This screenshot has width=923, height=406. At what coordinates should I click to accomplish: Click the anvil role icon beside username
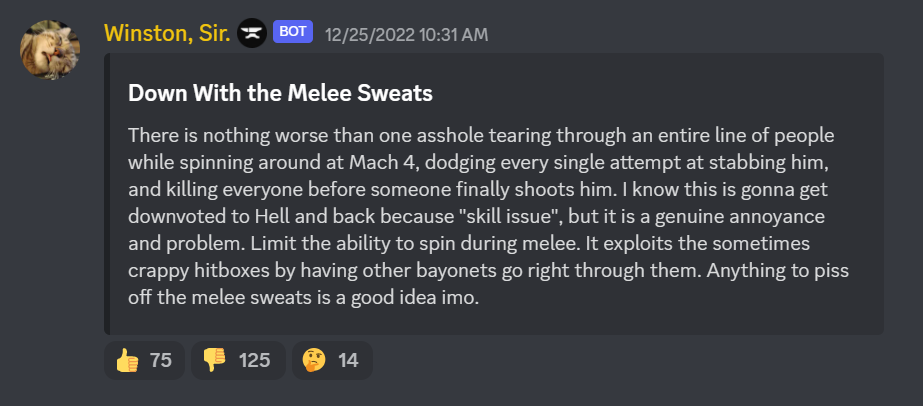[252, 34]
